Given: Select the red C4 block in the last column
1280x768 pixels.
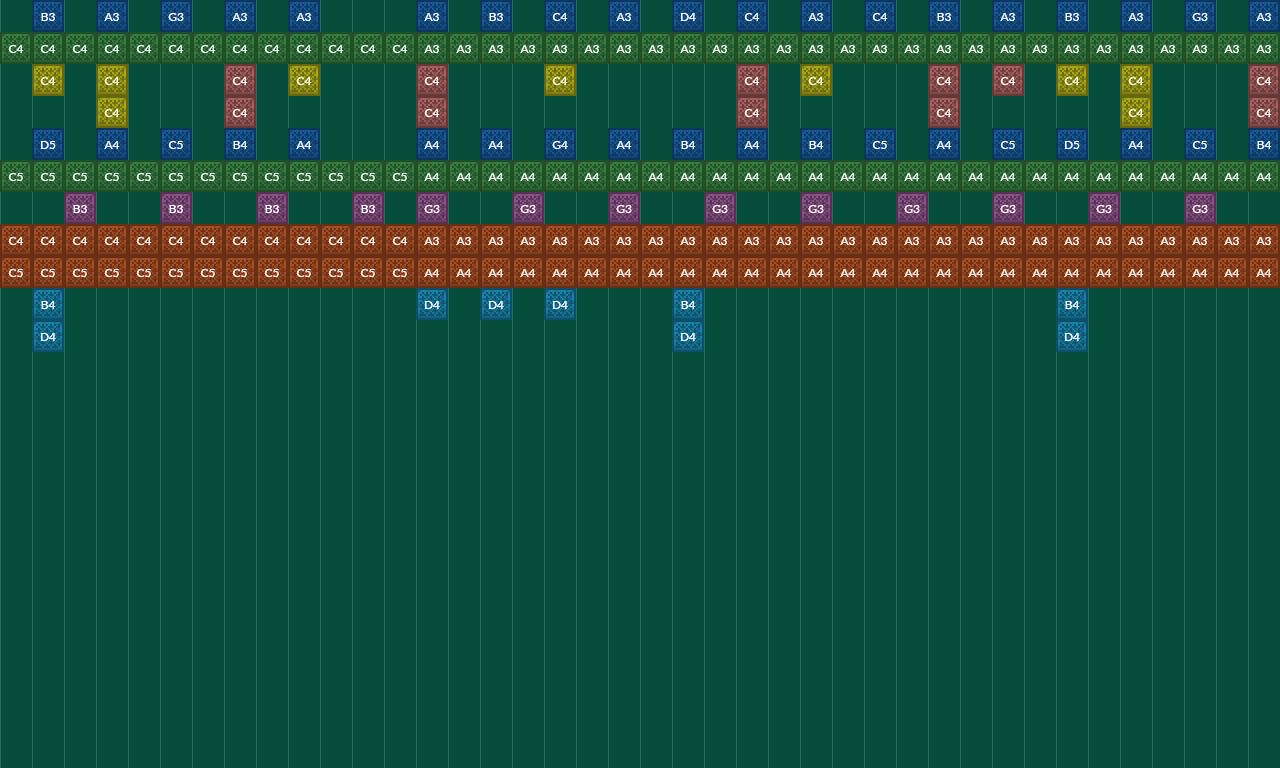Looking at the screenshot, I should point(1264,81).
